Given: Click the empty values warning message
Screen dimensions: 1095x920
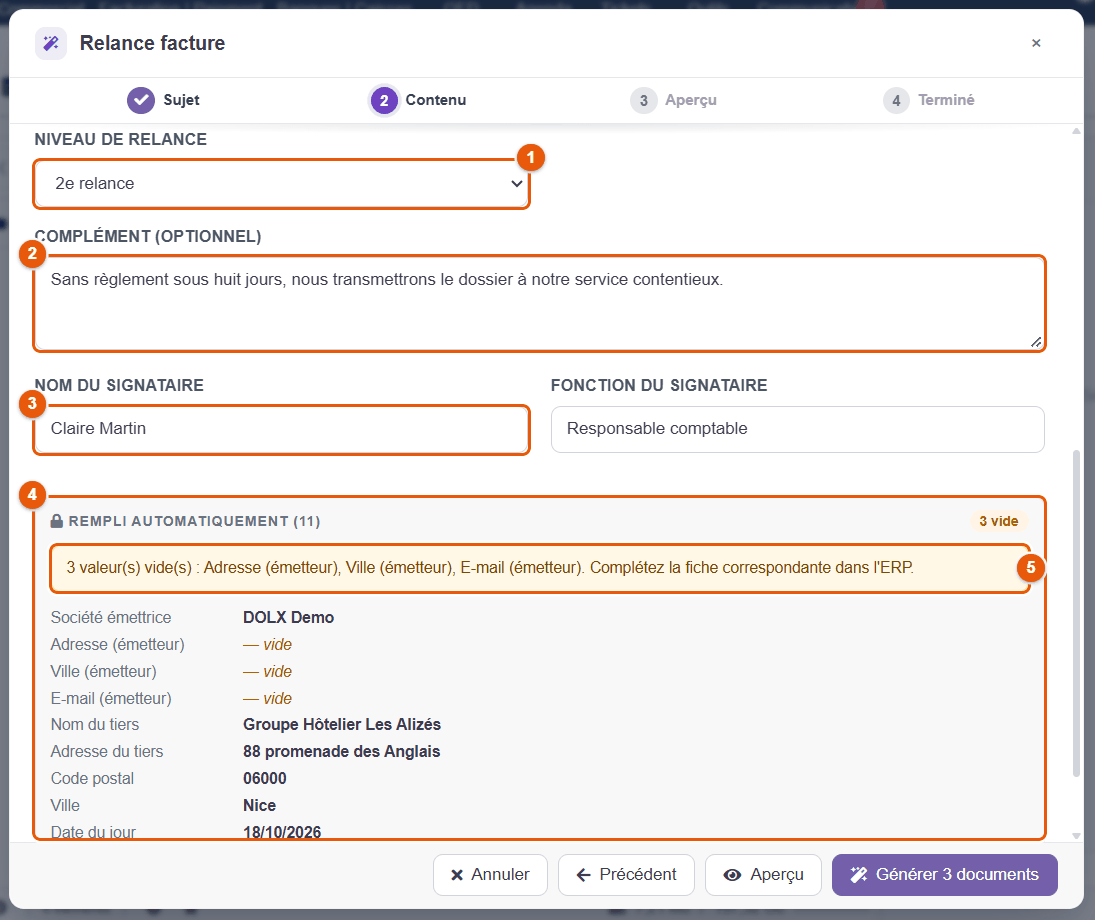Looking at the screenshot, I should (x=539, y=568).
